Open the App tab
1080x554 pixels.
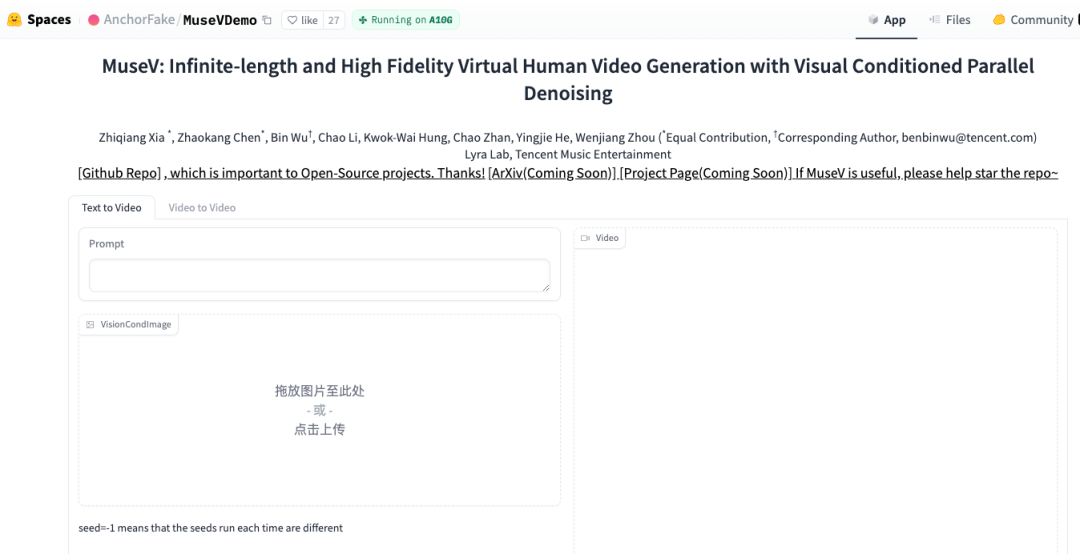[x=886, y=20]
